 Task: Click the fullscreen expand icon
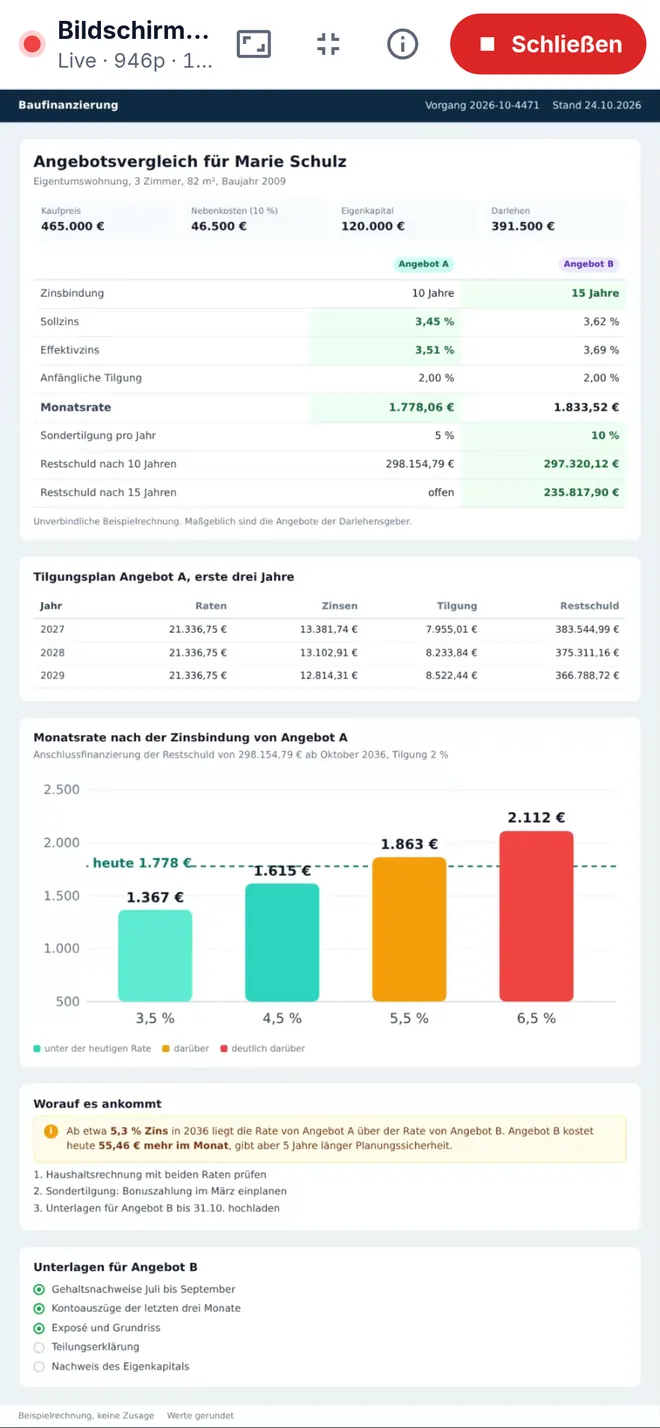pyautogui.click(x=253, y=44)
